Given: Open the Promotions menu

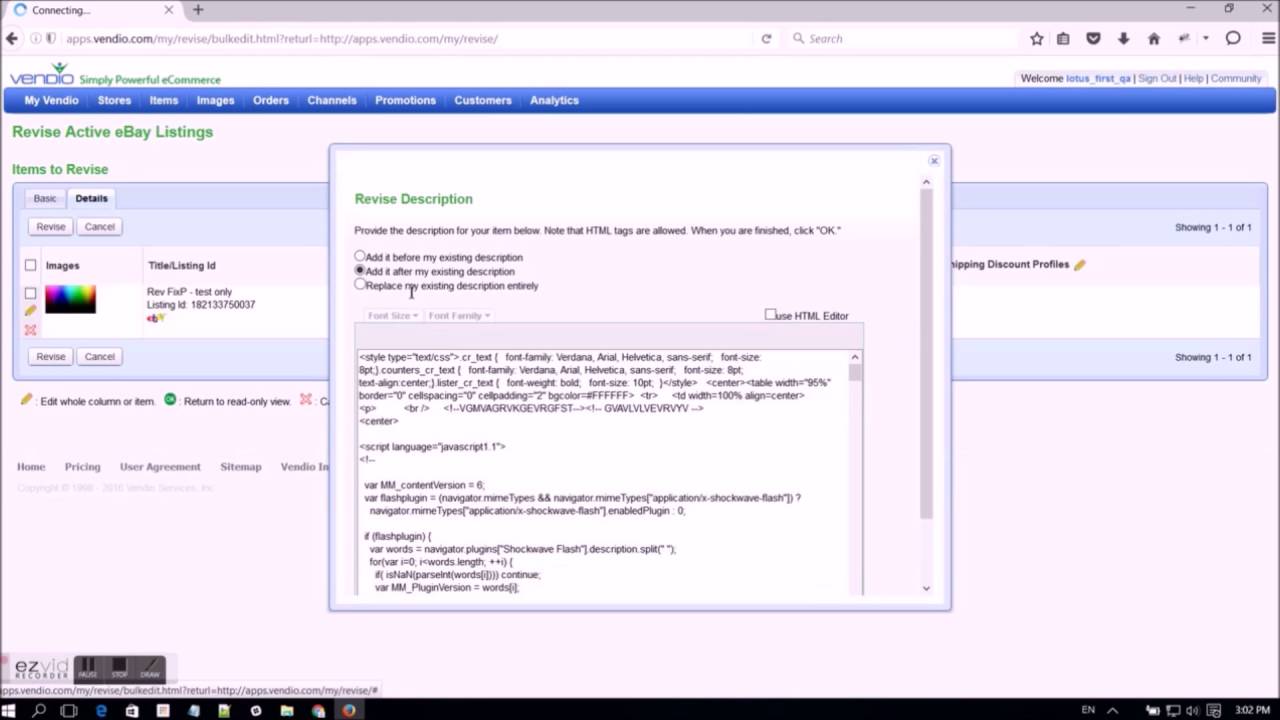Looking at the screenshot, I should pyautogui.click(x=405, y=100).
